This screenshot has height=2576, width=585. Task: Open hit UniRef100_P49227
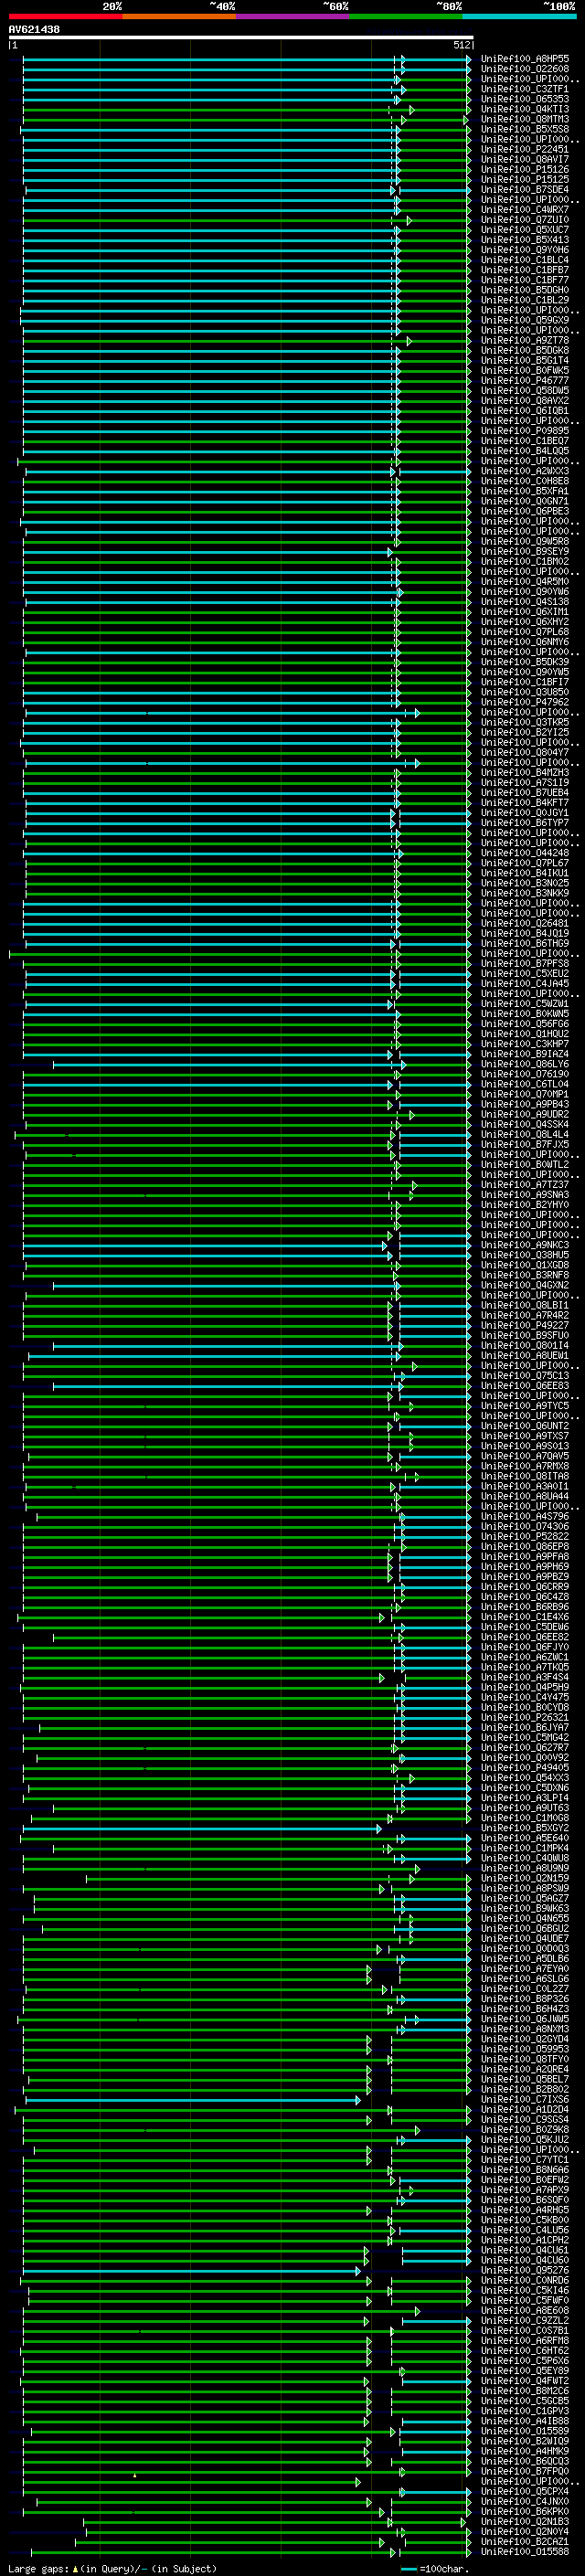pos(525,1325)
